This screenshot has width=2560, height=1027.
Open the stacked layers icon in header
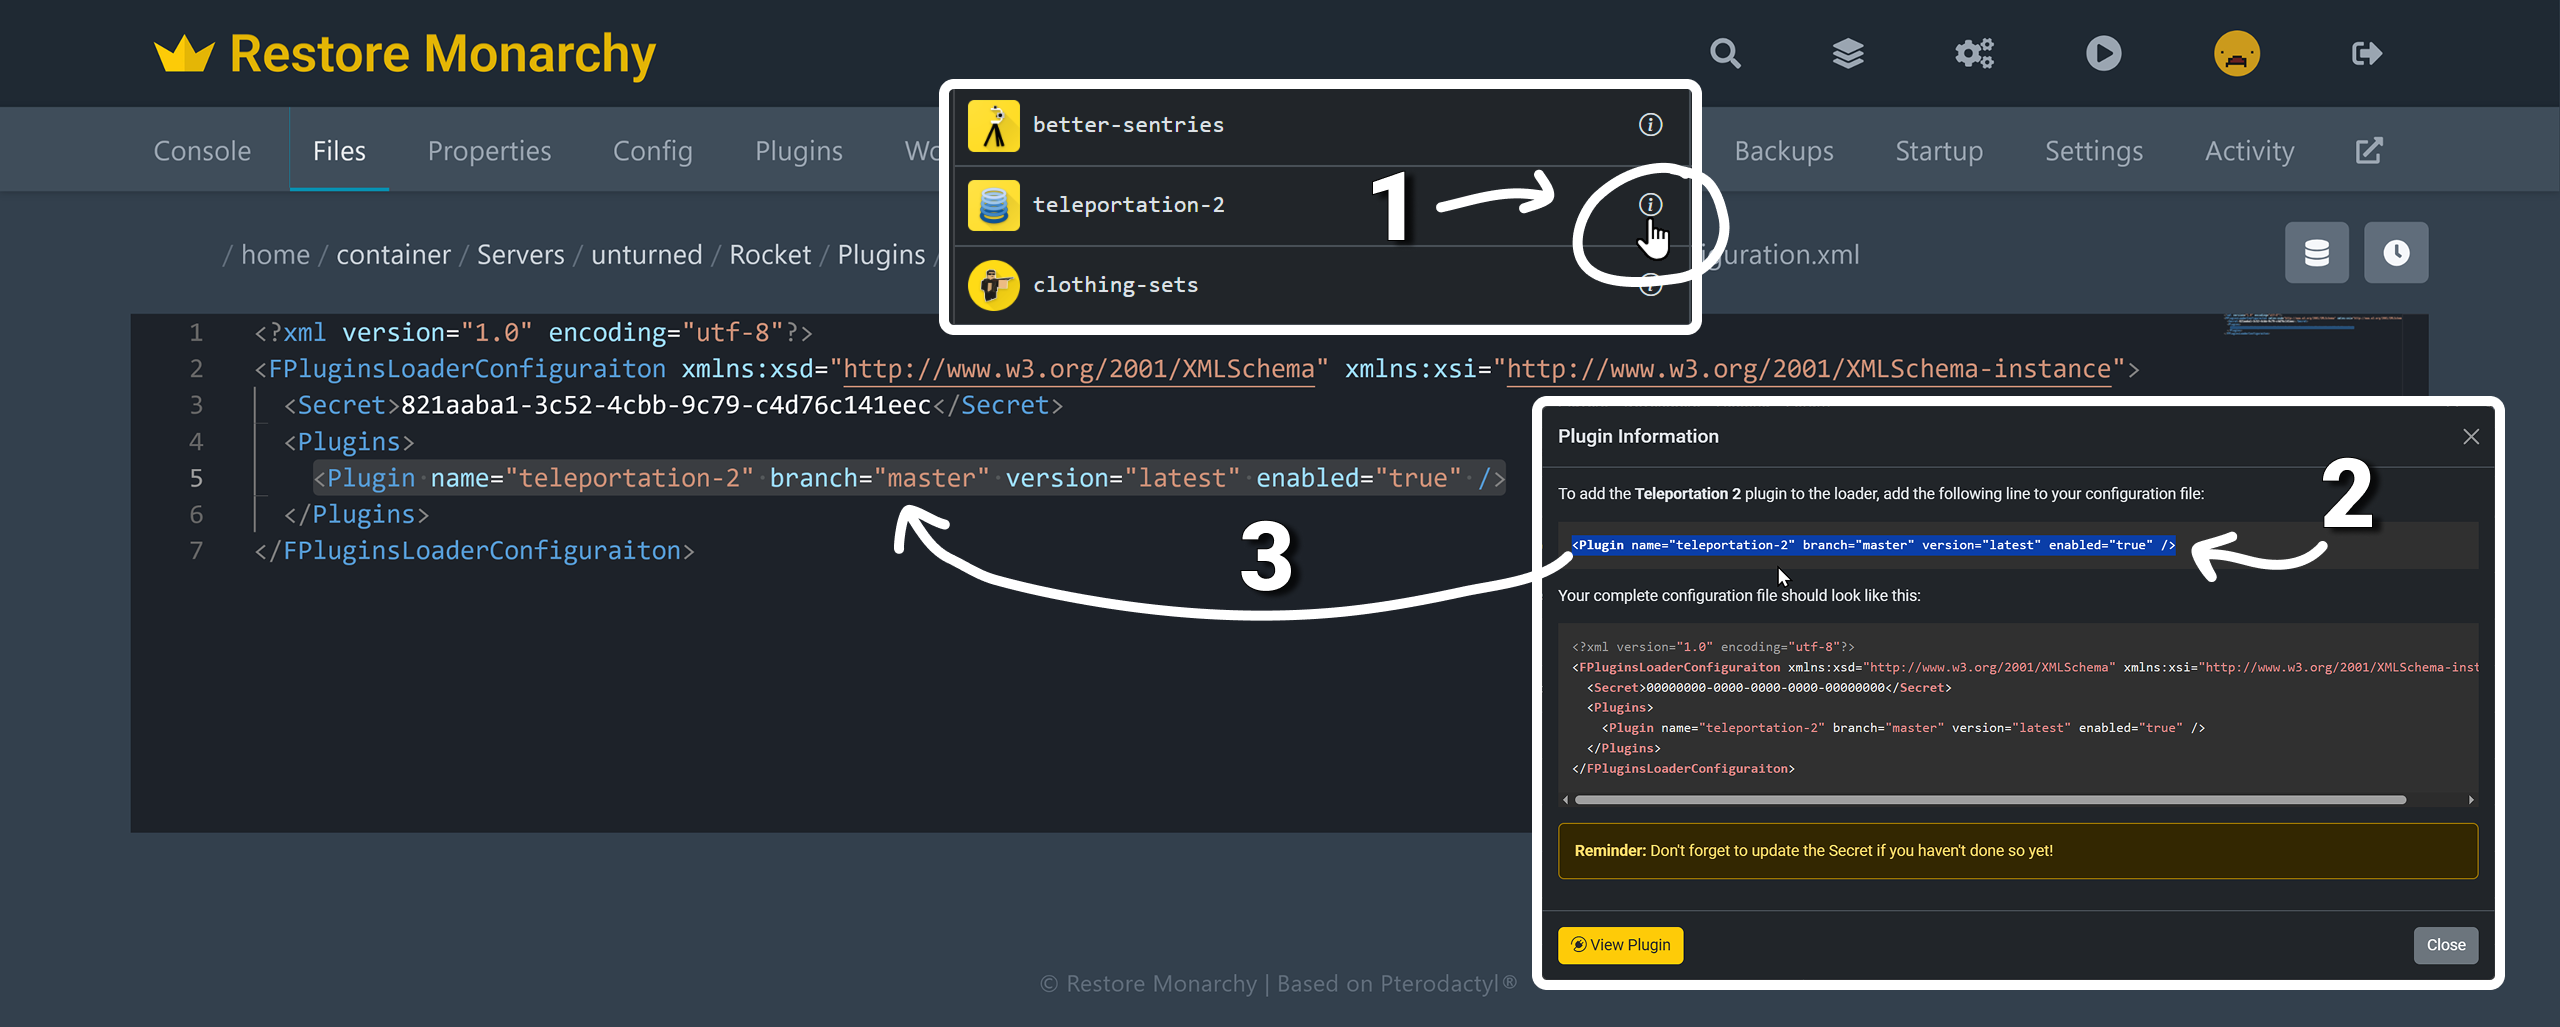pos(1848,53)
